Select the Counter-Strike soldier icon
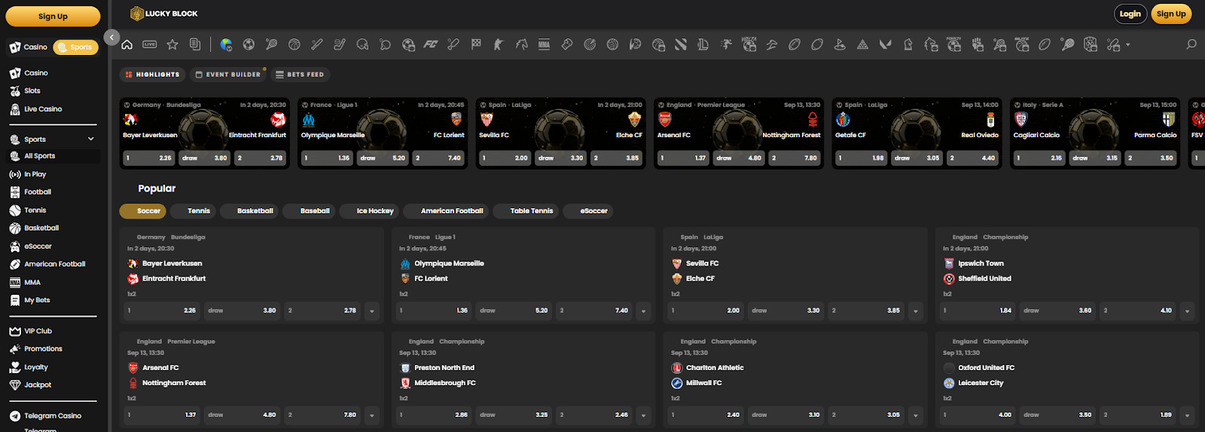 pyautogui.click(x=499, y=44)
